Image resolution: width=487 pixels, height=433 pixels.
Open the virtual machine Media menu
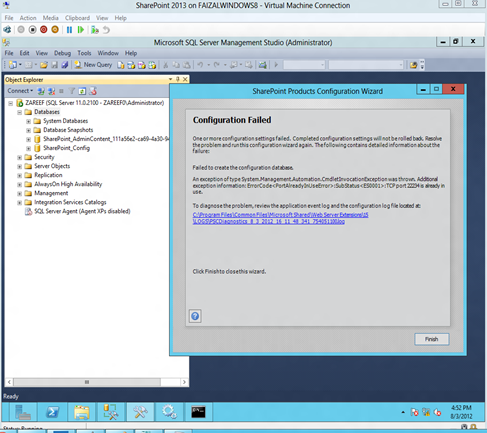pyautogui.click(x=50, y=18)
